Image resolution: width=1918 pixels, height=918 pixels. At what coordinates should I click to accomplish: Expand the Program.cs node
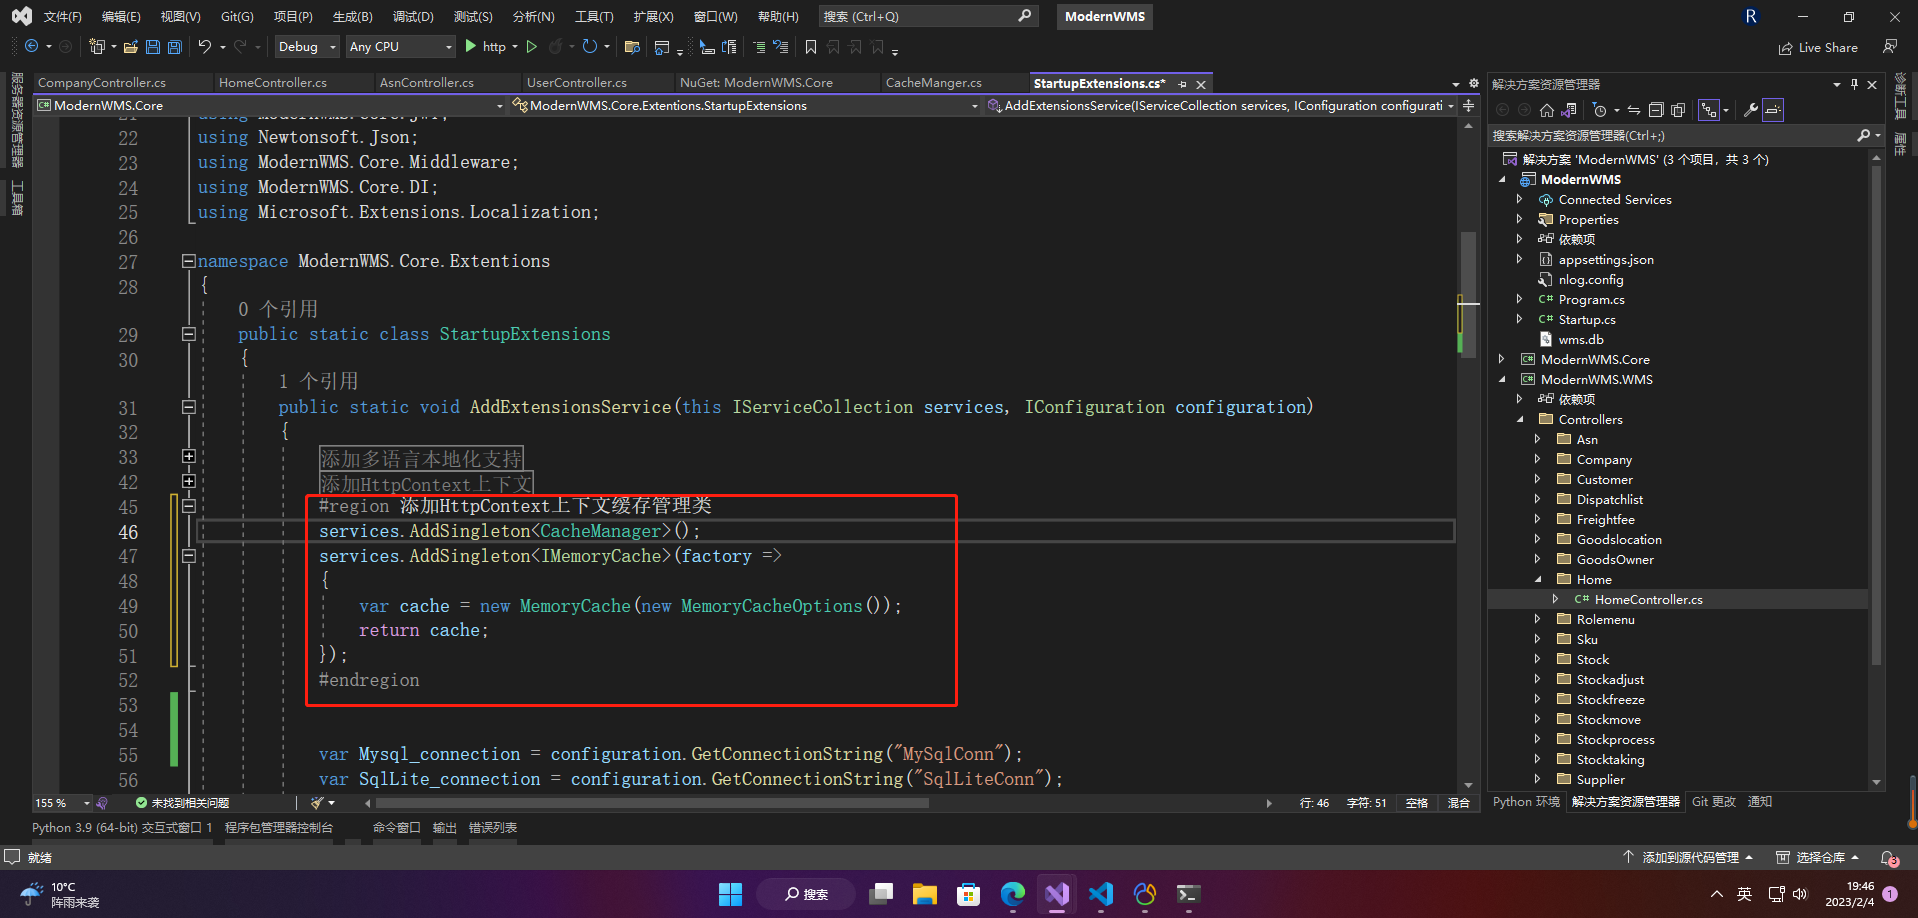coord(1520,299)
